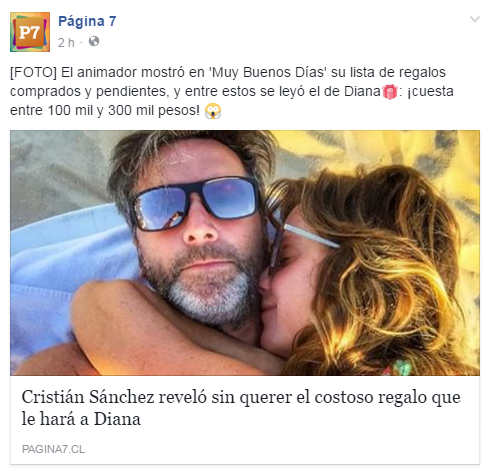Open the post's 2 h timestamp
The image size is (490, 475).
coord(66,43)
